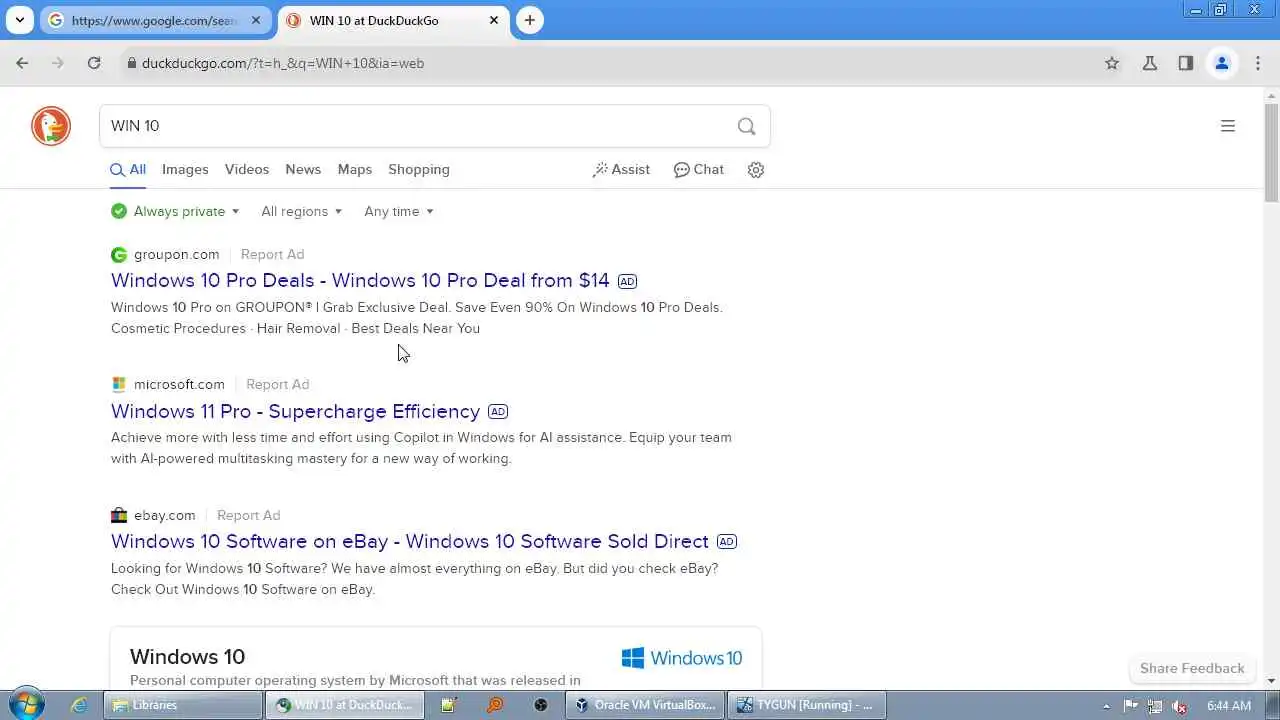Switch to the Videos tab
The height and width of the screenshot is (720, 1280).
(247, 170)
